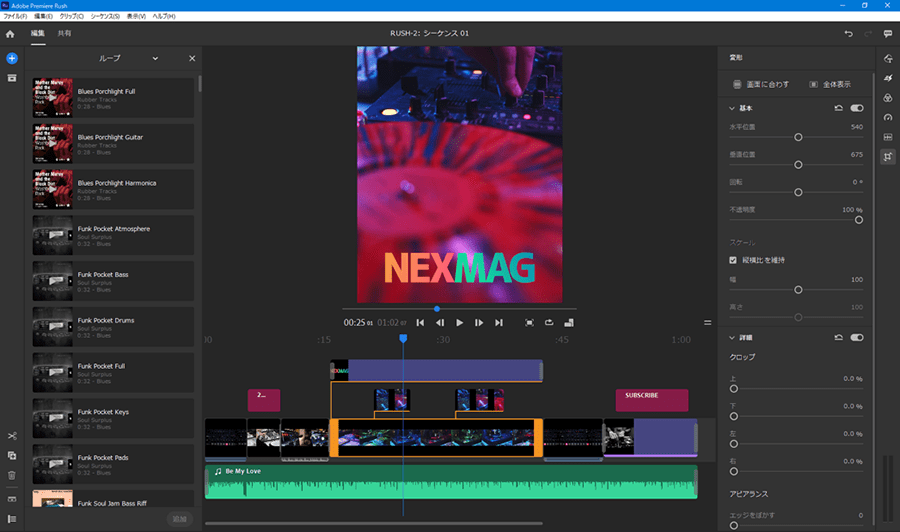
Task: Click the 不透明度 slider handle
Action: click(859, 220)
